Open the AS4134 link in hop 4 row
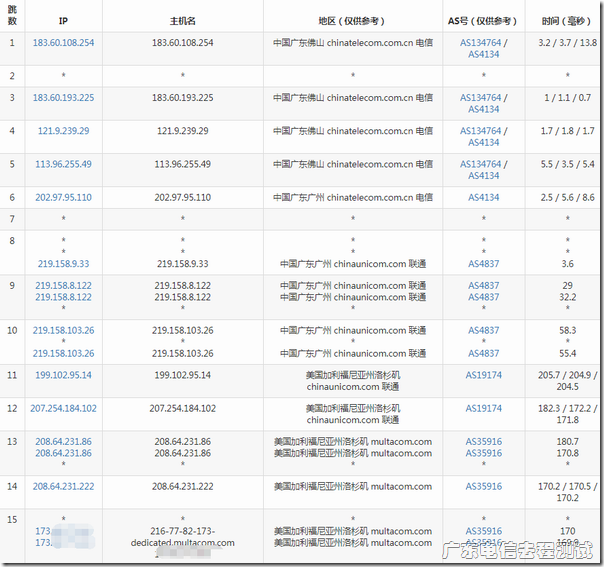 (x=484, y=143)
